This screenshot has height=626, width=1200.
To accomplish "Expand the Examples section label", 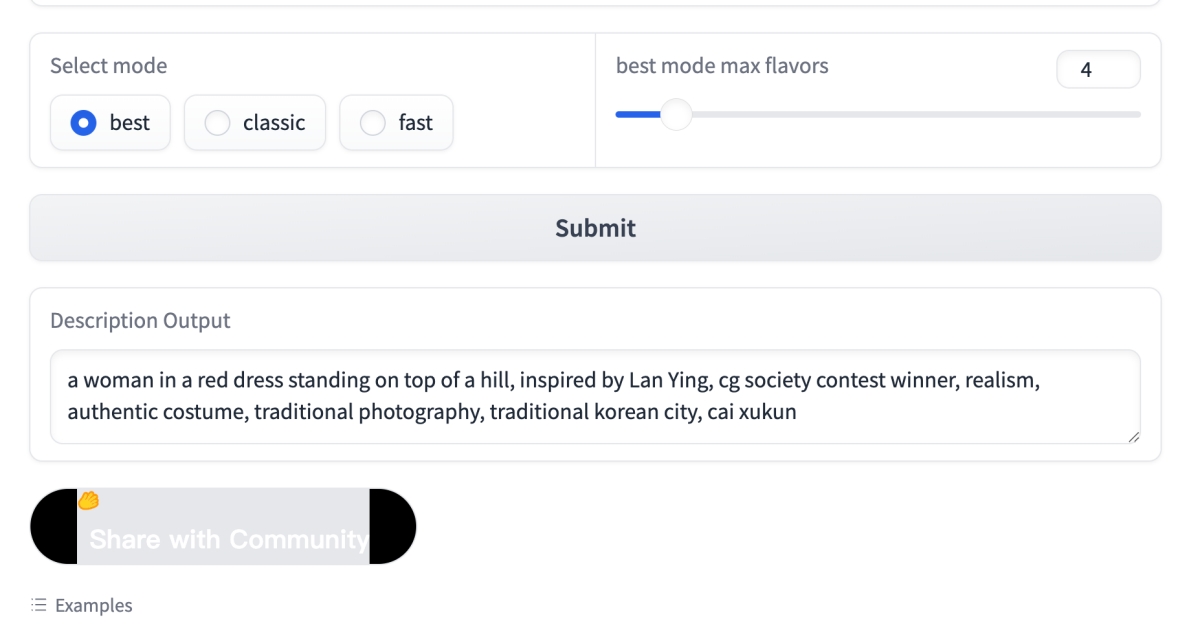I will [93, 605].
